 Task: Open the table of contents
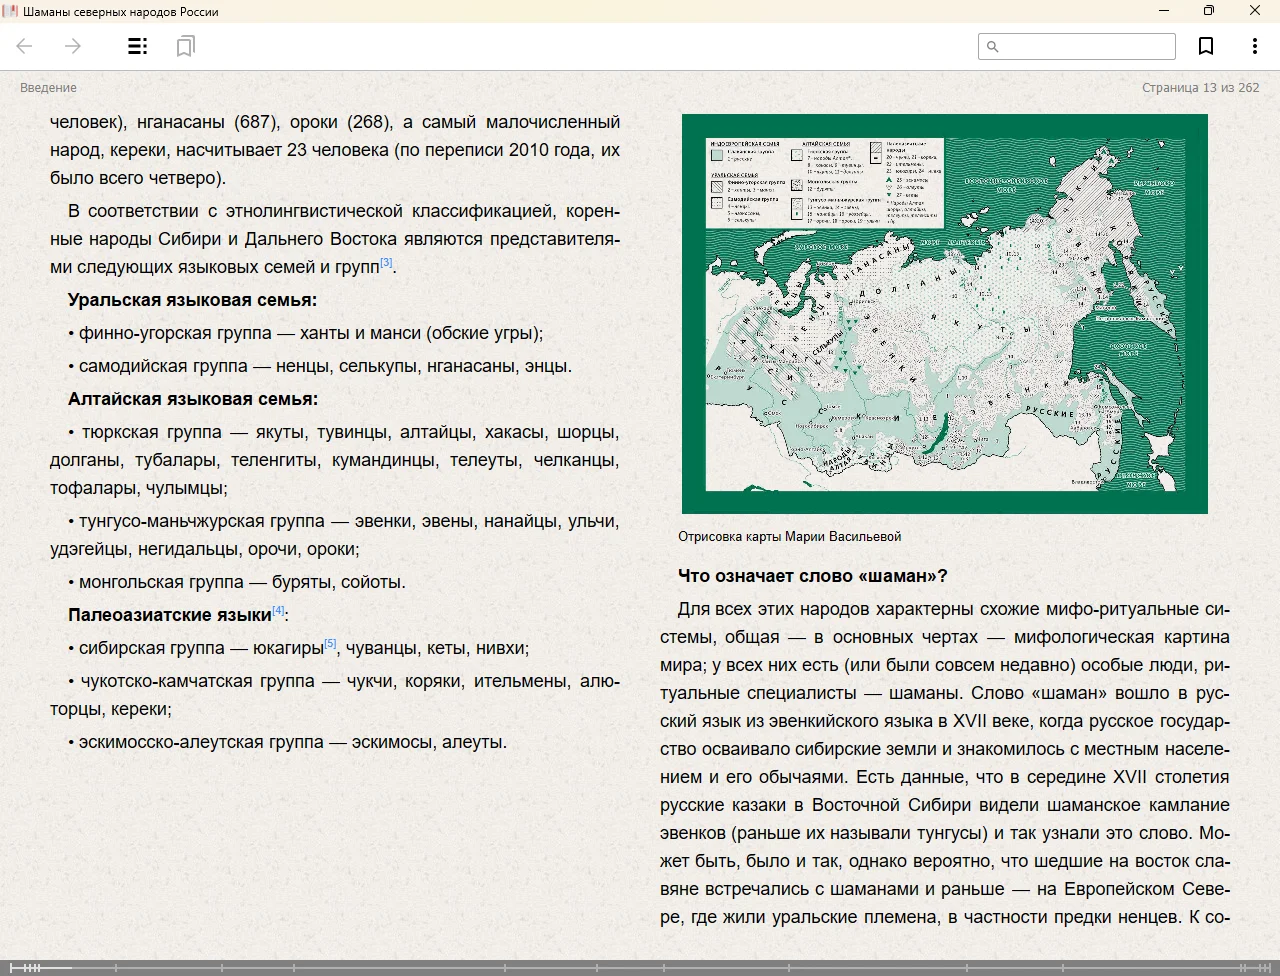click(138, 46)
